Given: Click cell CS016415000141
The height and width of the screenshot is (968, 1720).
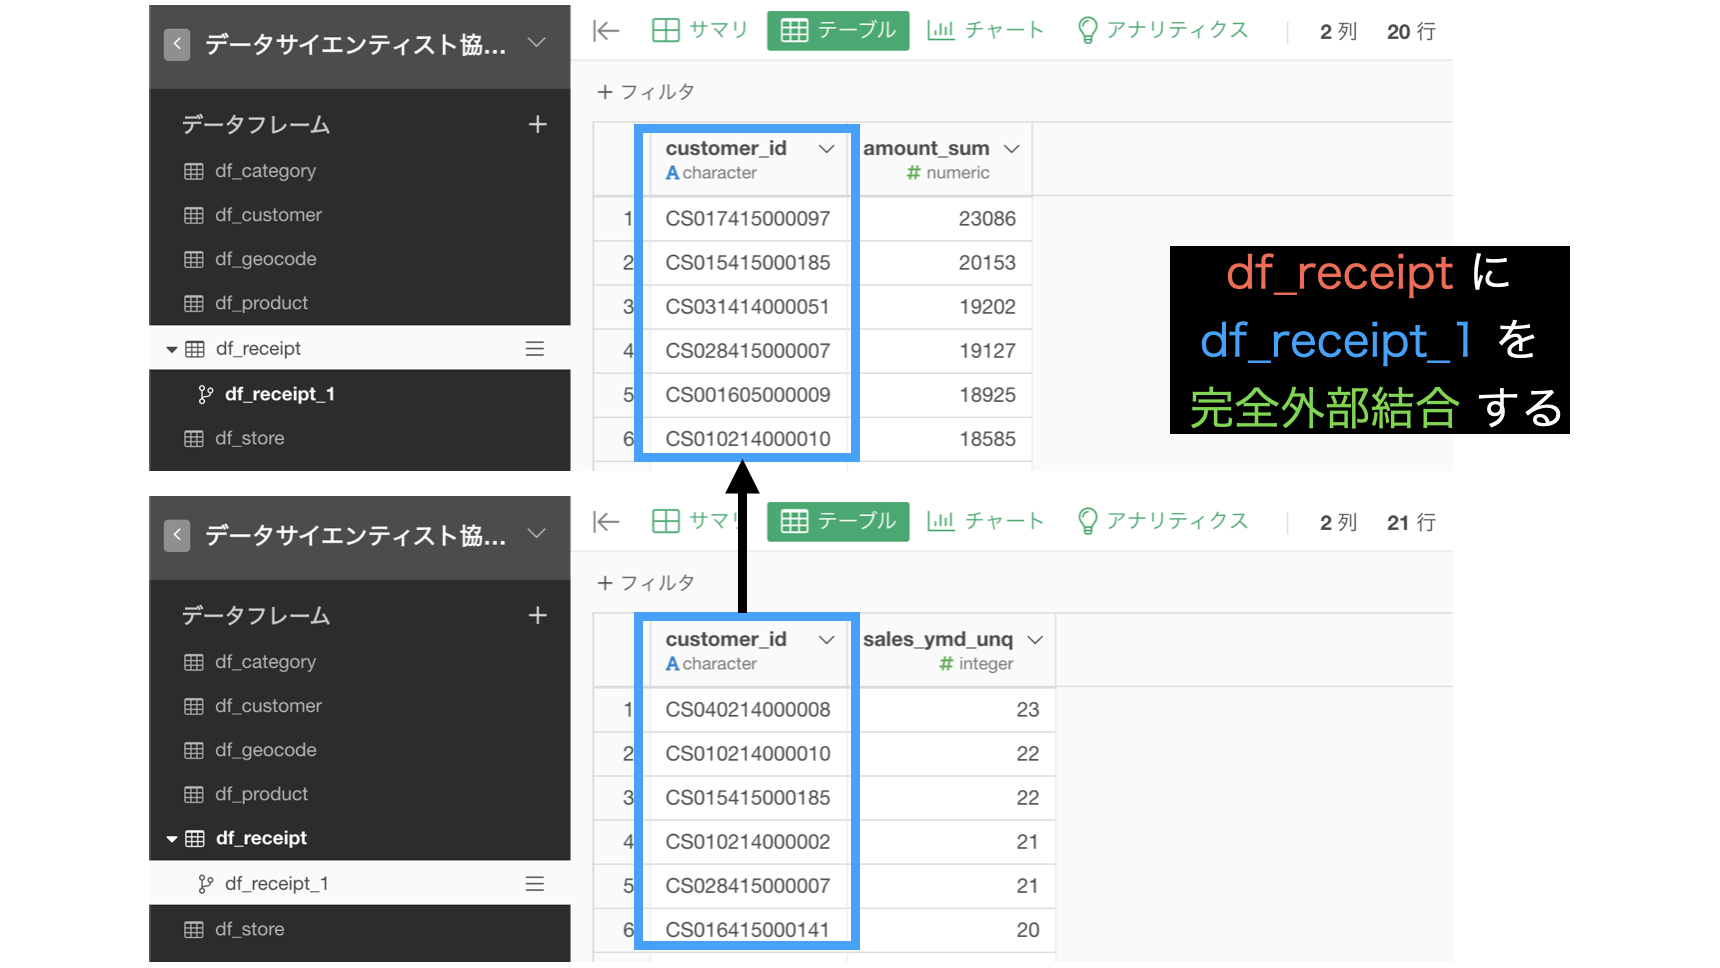Looking at the screenshot, I should click(x=748, y=930).
